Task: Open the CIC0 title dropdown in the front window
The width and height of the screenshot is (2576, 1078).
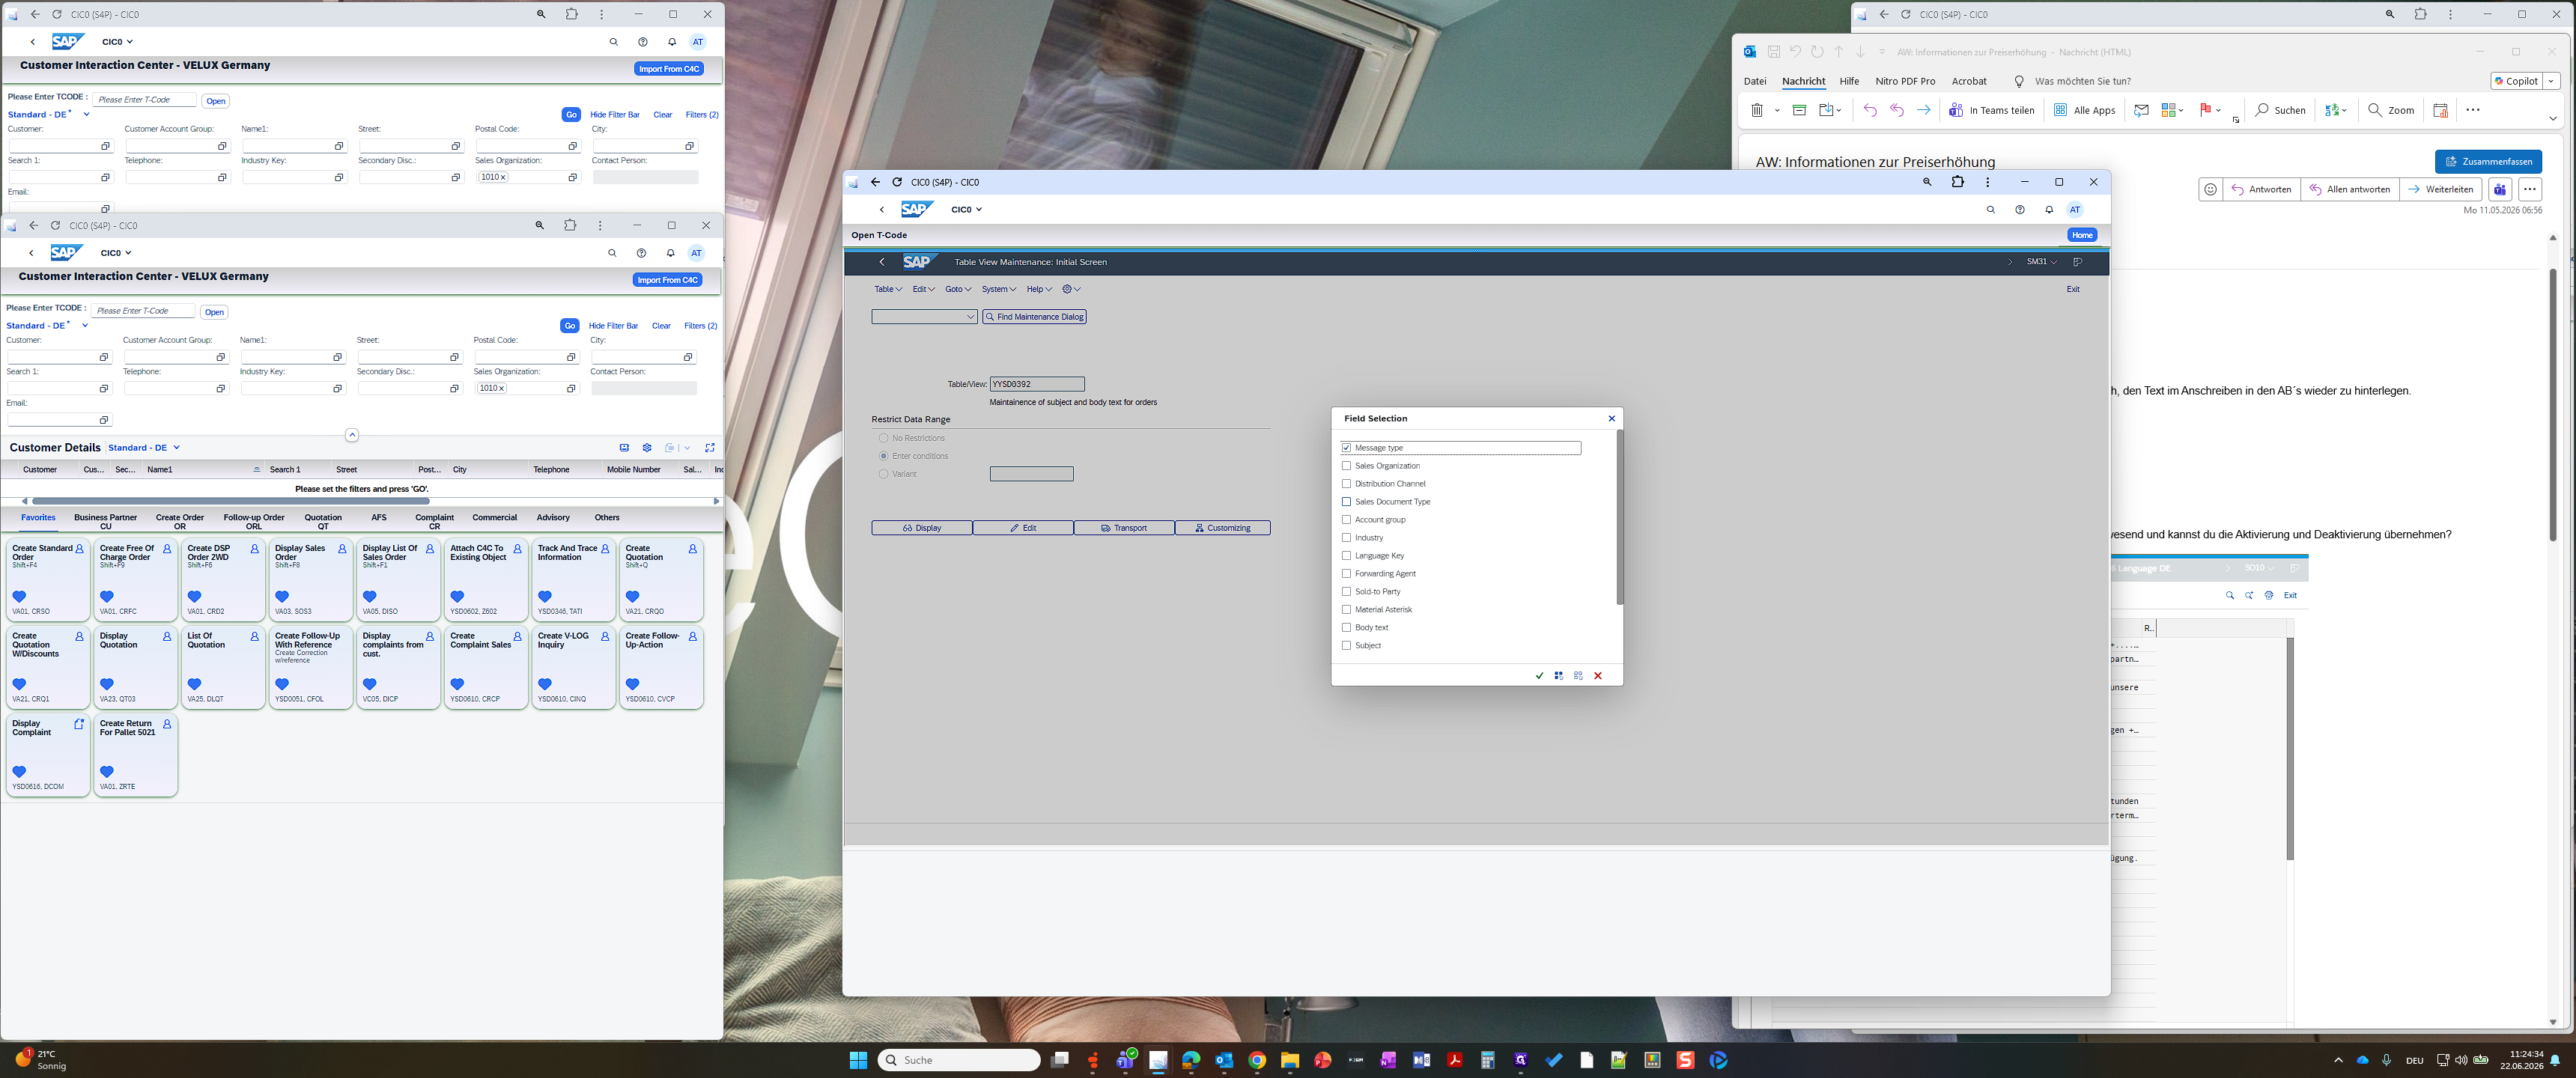Action: pos(966,210)
